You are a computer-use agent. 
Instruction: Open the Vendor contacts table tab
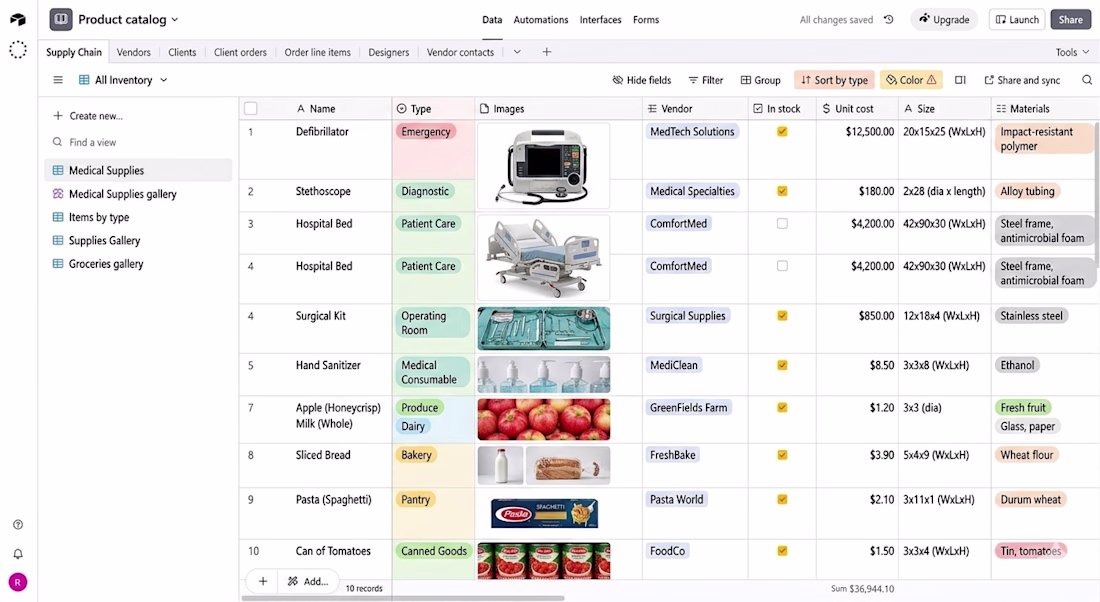[x=460, y=52]
